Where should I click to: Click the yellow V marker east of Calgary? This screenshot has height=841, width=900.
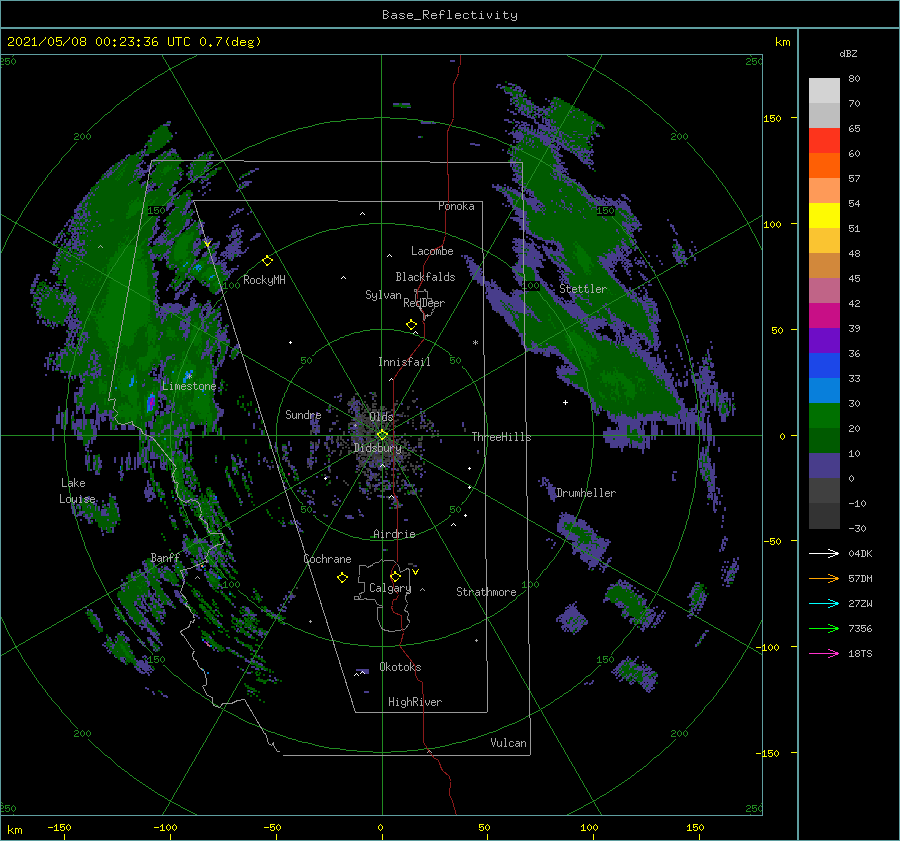415,572
